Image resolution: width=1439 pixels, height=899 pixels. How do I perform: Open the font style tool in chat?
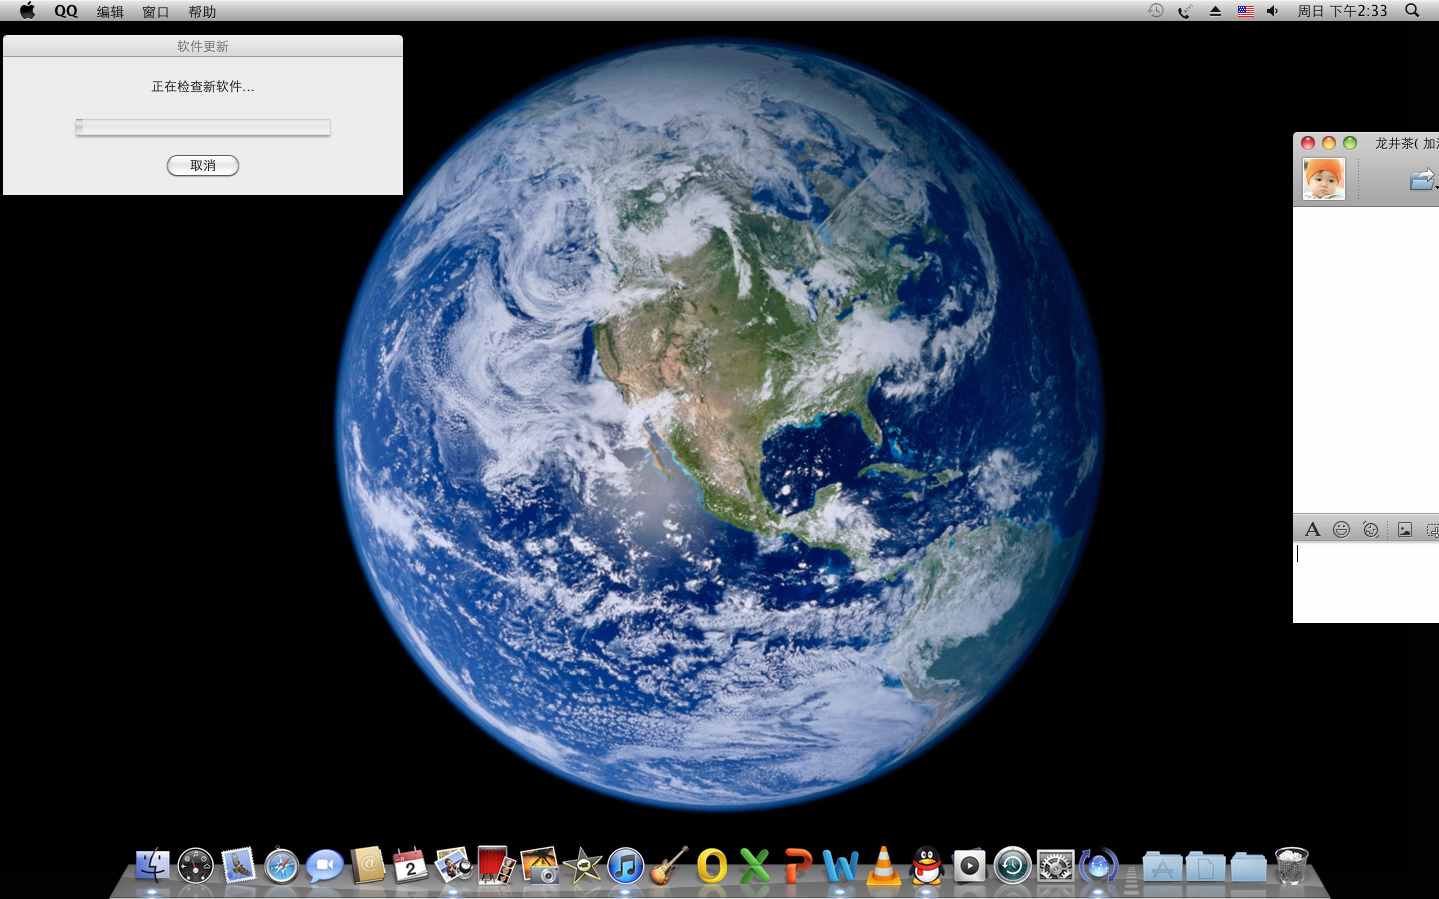(1312, 530)
